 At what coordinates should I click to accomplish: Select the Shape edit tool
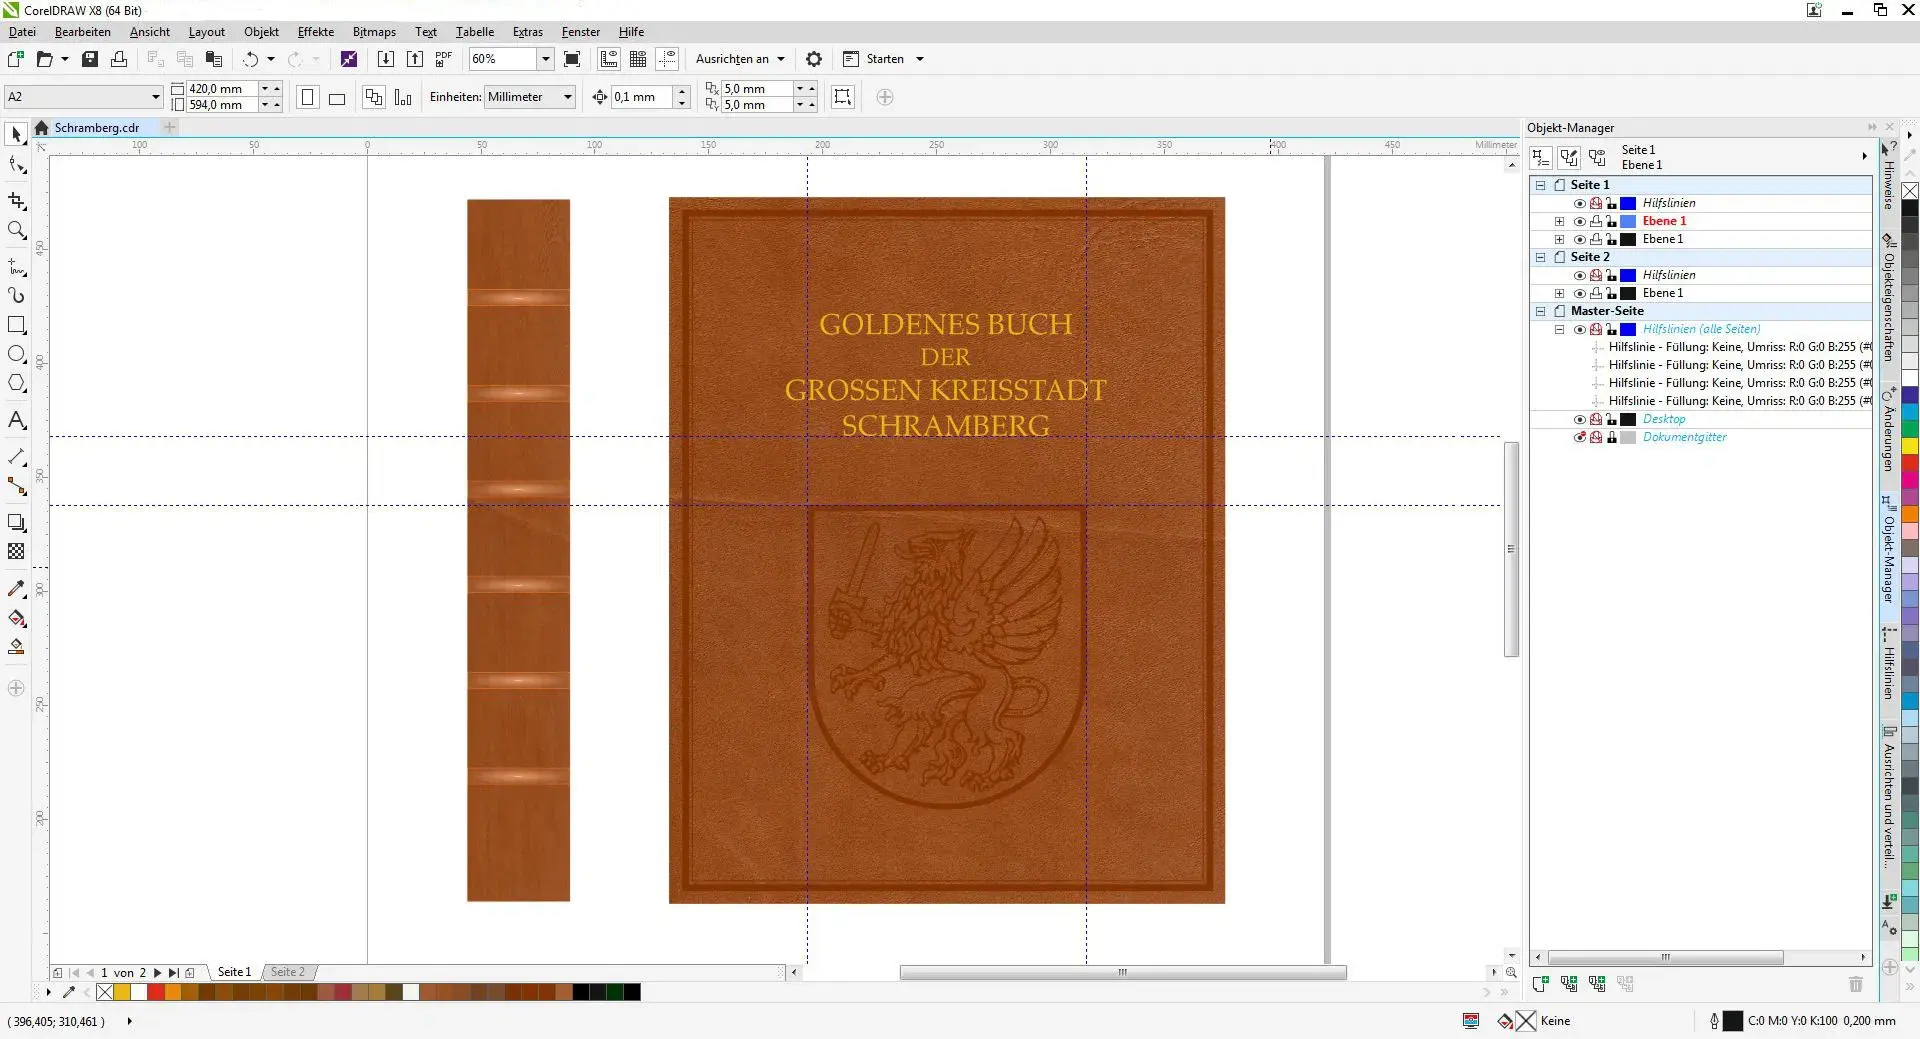16,165
